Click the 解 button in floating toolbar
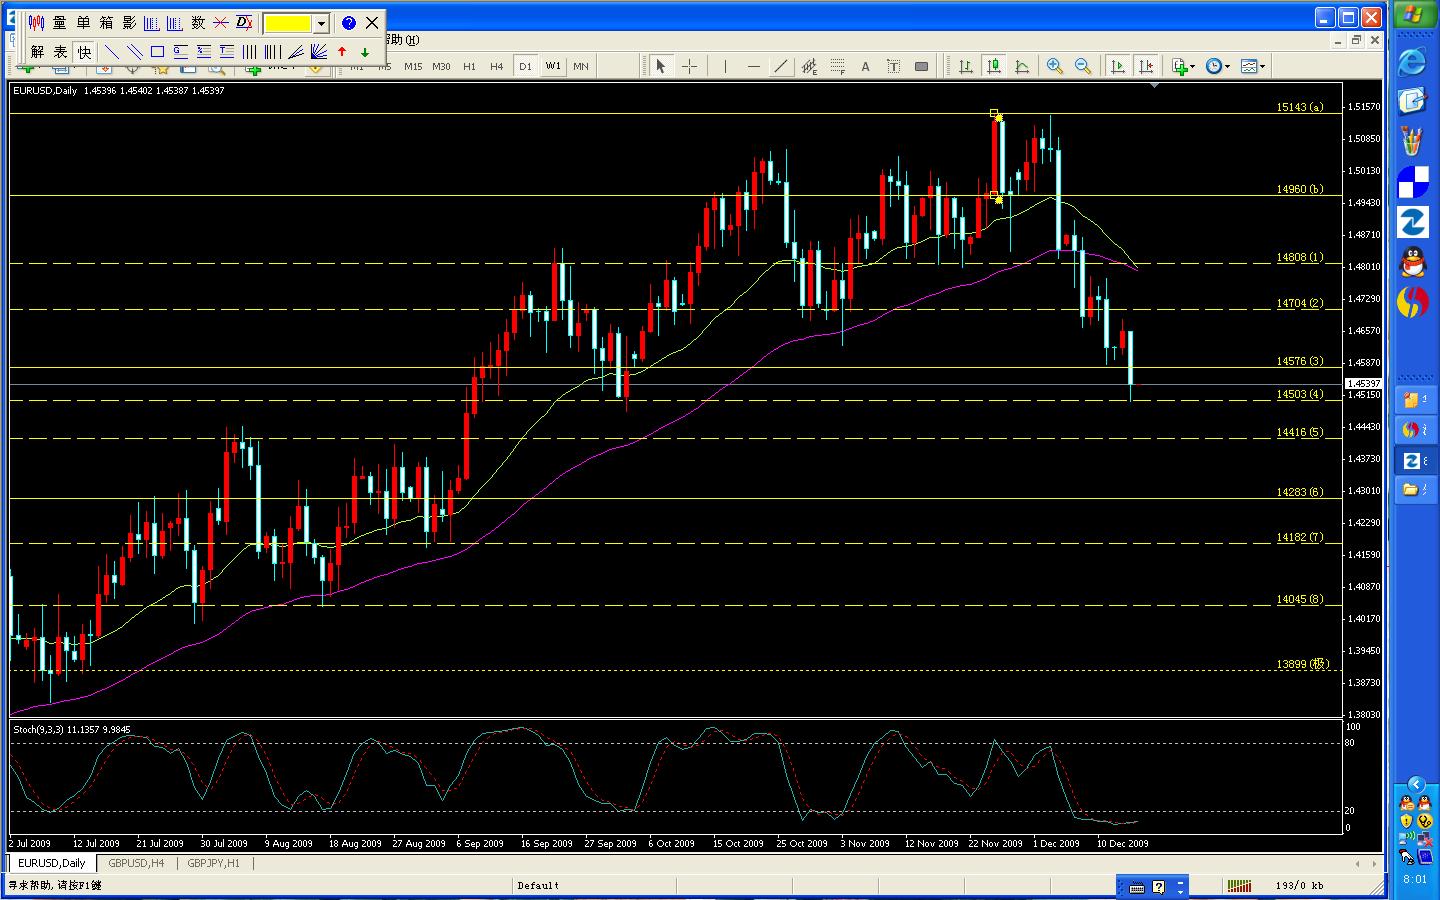 coord(37,52)
